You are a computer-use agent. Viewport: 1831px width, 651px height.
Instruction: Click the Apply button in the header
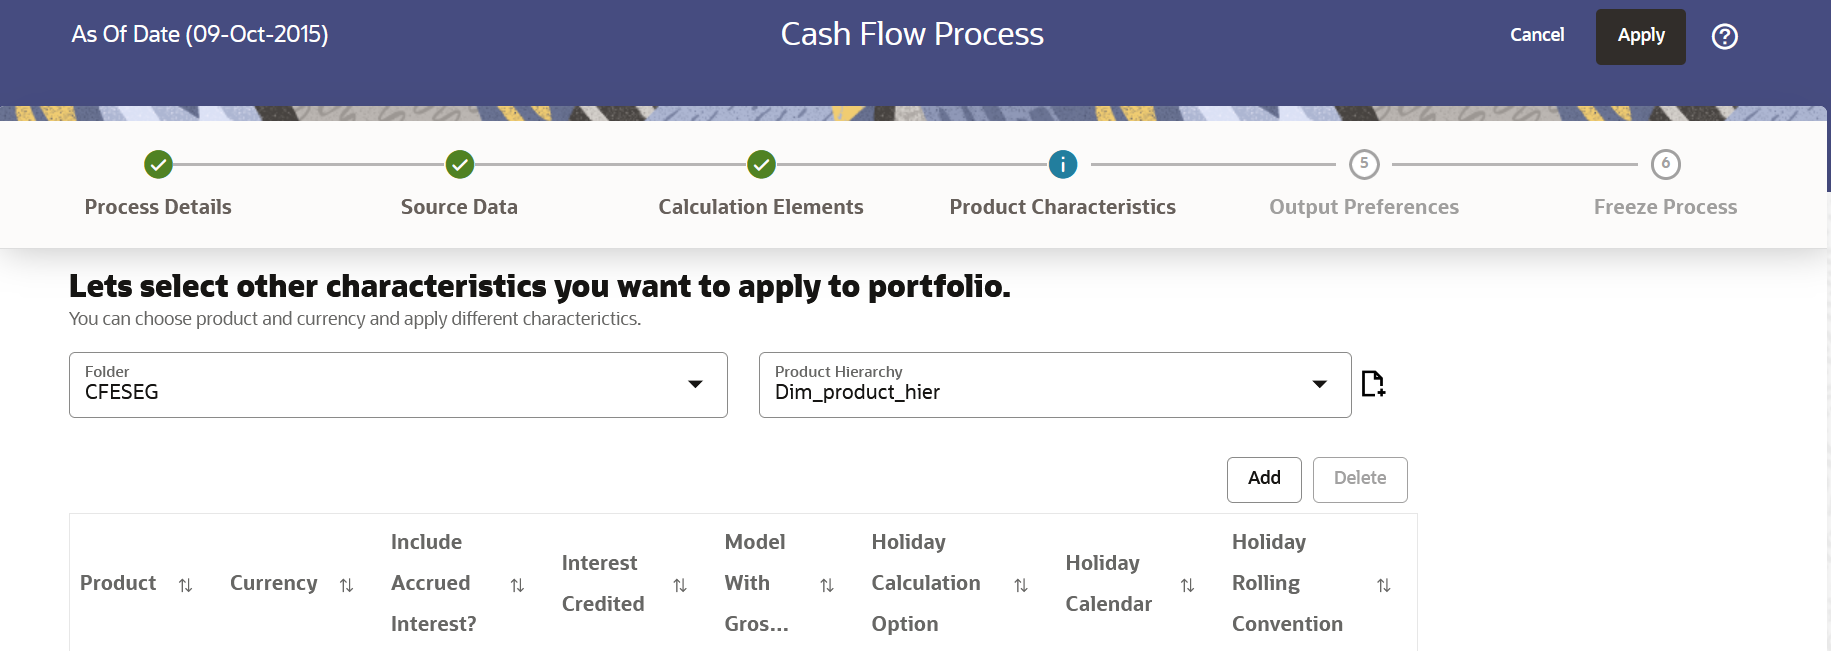click(x=1640, y=36)
